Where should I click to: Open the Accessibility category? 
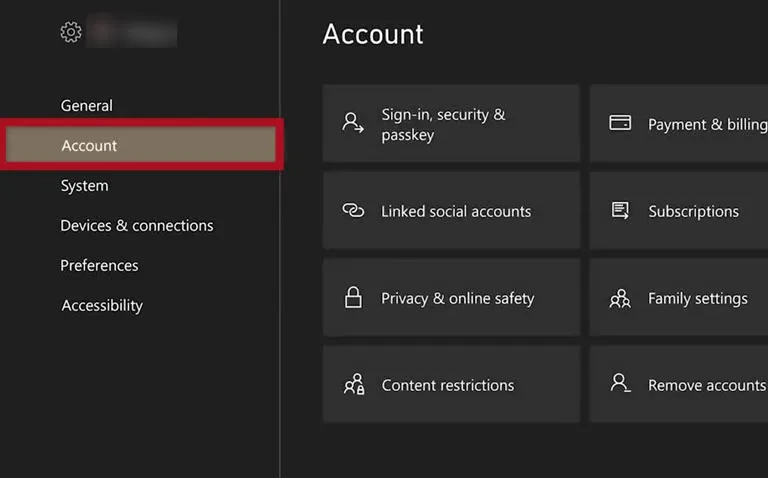[x=102, y=305]
